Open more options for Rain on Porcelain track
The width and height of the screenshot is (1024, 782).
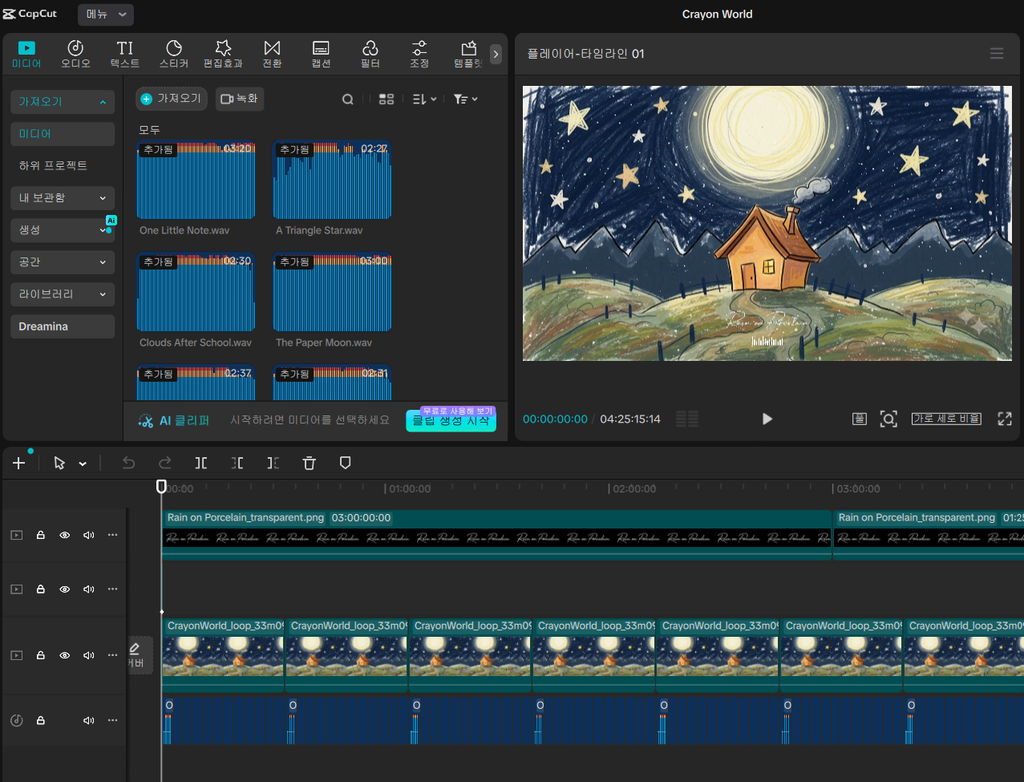(x=112, y=535)
